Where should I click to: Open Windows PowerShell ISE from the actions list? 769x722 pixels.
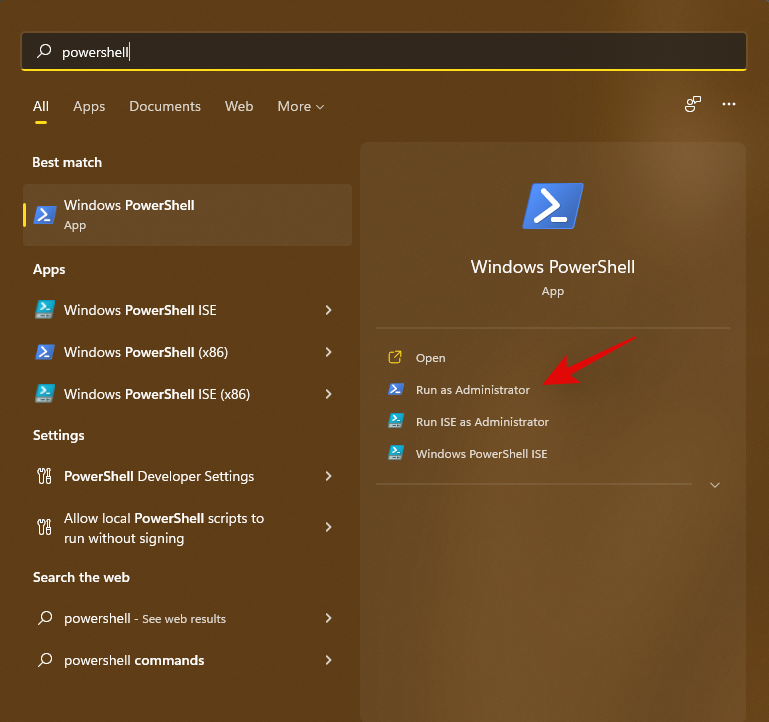tap(481, 454)
